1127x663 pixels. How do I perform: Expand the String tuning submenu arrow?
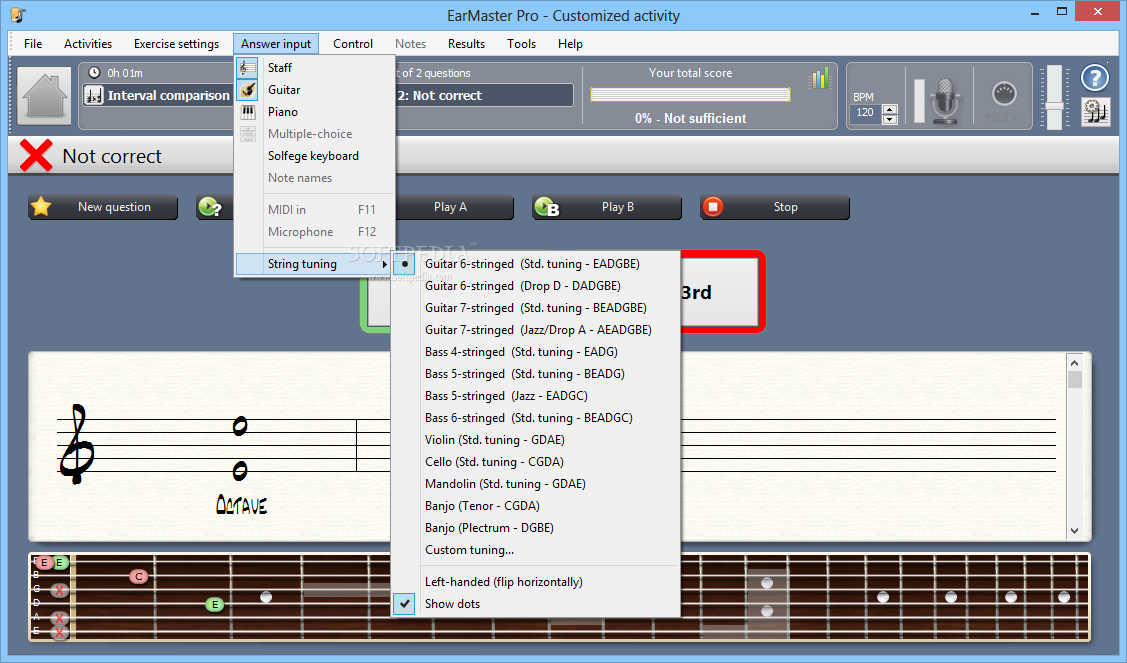point(385,264)
